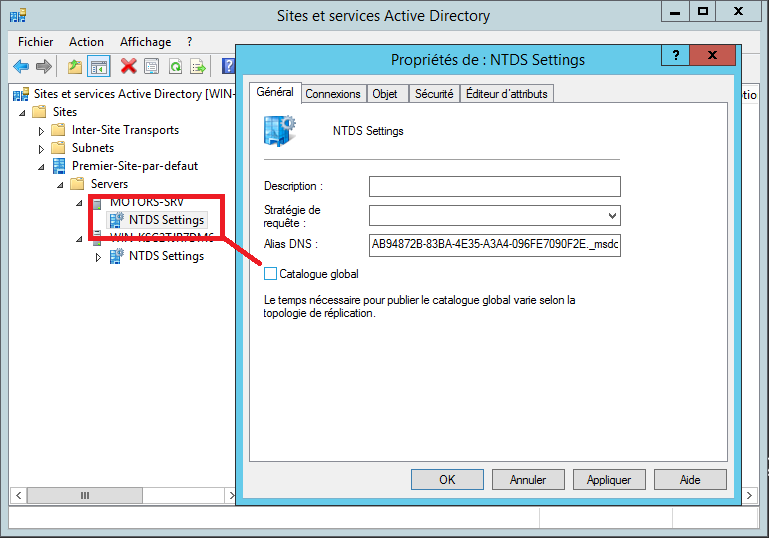Screen dimensions: 769x538
Task: Open the Properties toolbar icon
Action: coord(152,66)
